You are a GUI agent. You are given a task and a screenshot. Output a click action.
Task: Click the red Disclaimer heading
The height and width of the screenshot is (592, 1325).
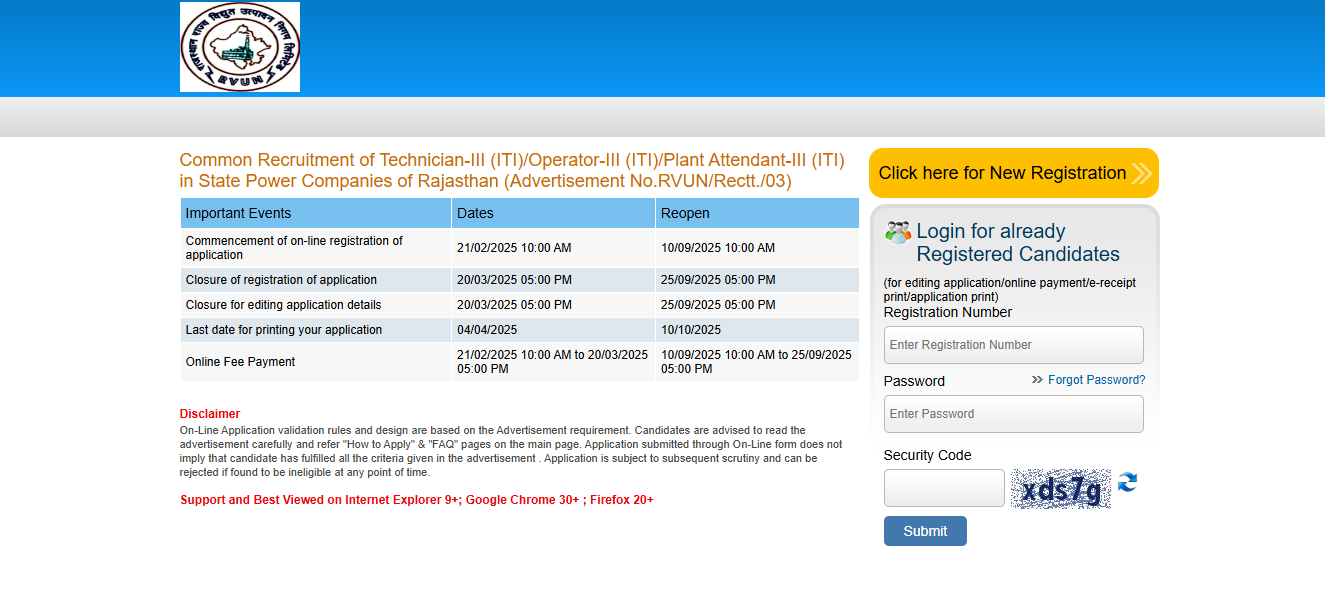210,414
